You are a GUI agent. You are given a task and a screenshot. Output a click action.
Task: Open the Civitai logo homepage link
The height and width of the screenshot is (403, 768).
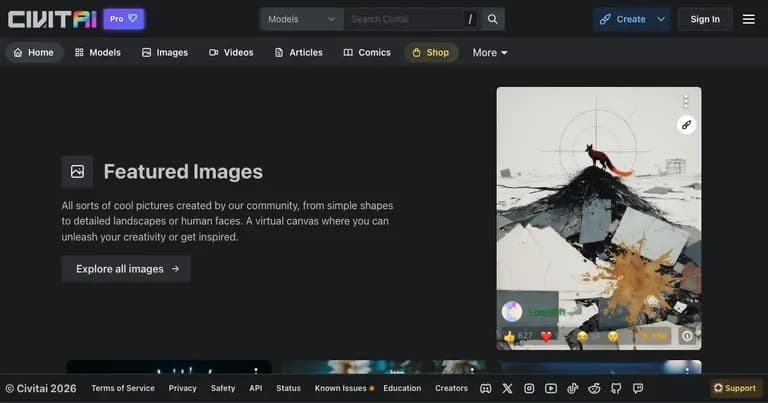(52, 19)
